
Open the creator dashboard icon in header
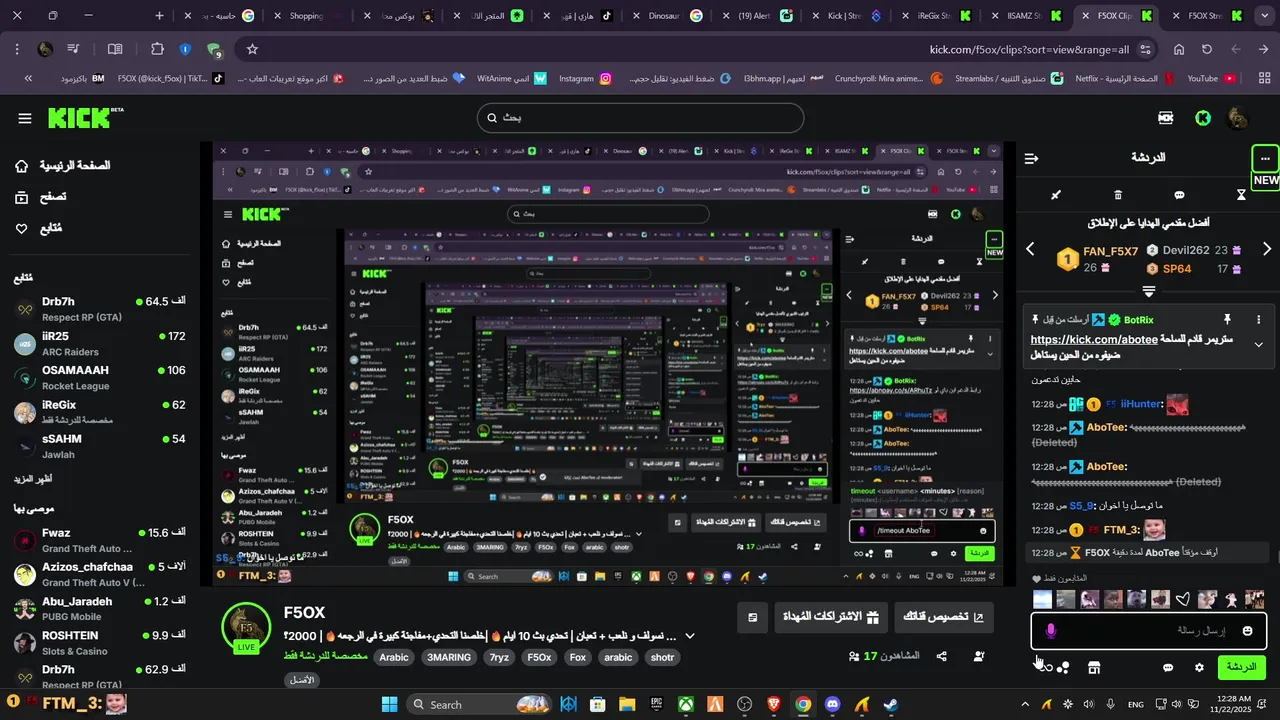click(1165, 118)
